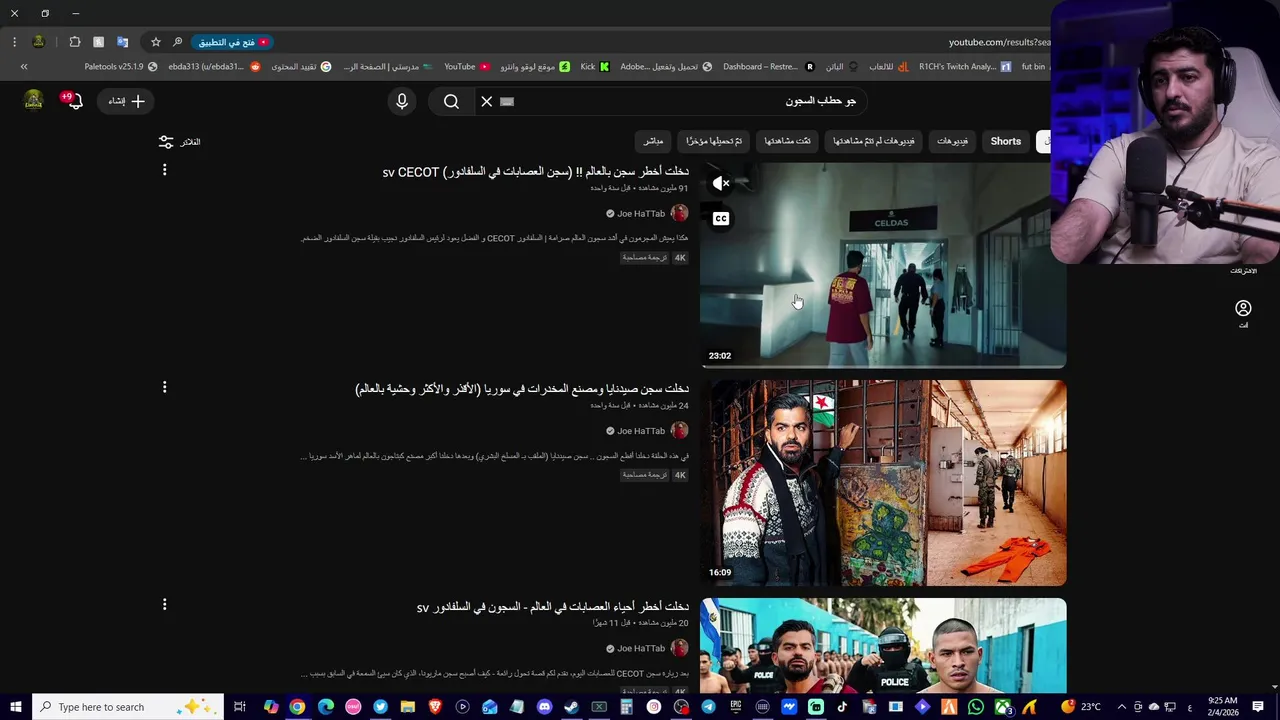Open Discord from the taskbar
1280x720 pixels.
(544, 707)
